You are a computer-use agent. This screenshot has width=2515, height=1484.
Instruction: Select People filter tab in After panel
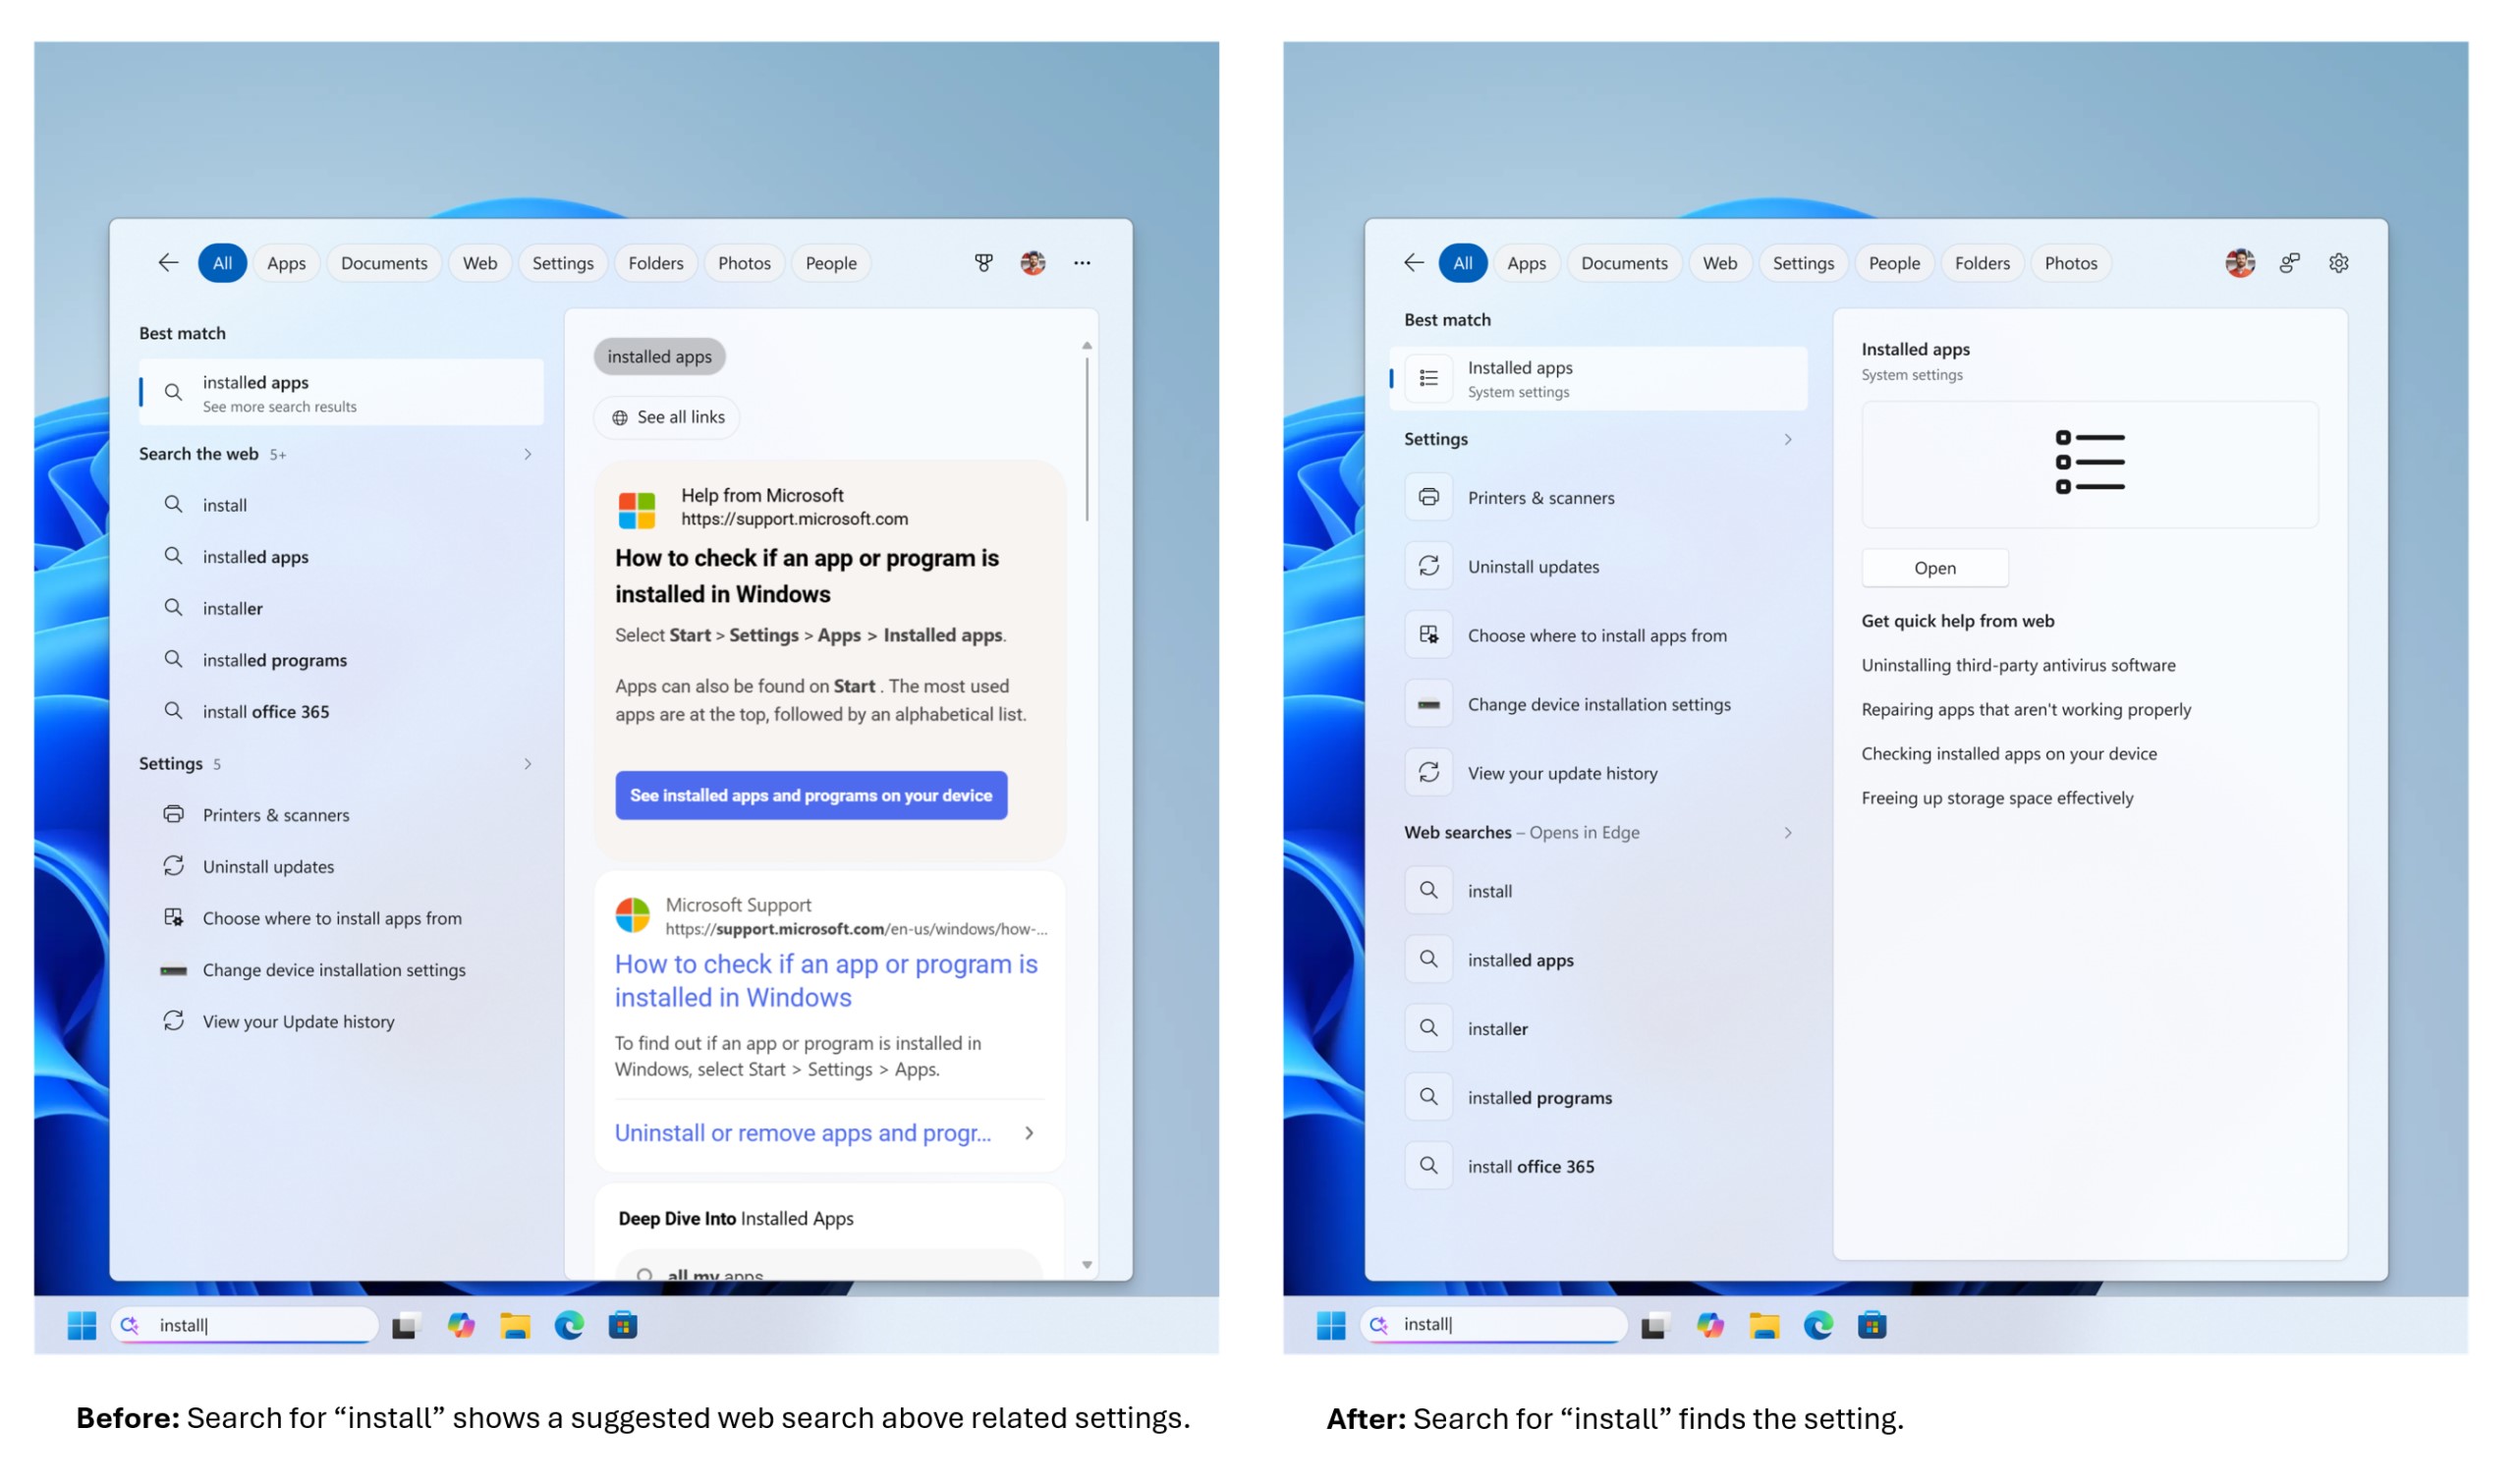1893,263
